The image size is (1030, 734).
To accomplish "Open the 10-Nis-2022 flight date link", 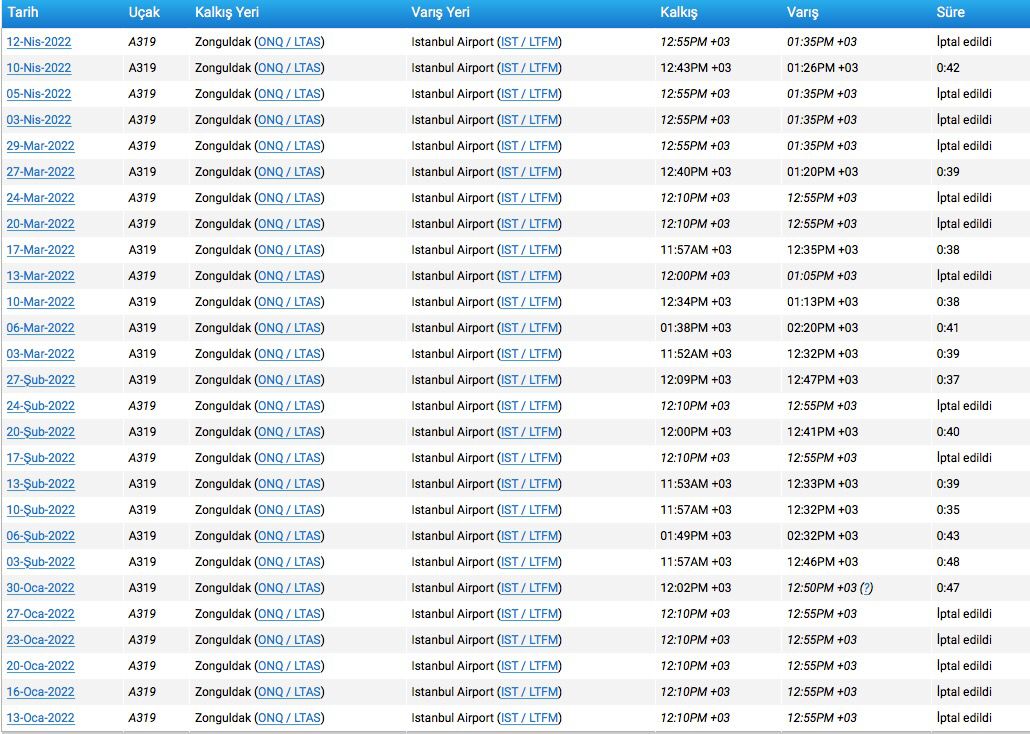I will tap(39, 68).
